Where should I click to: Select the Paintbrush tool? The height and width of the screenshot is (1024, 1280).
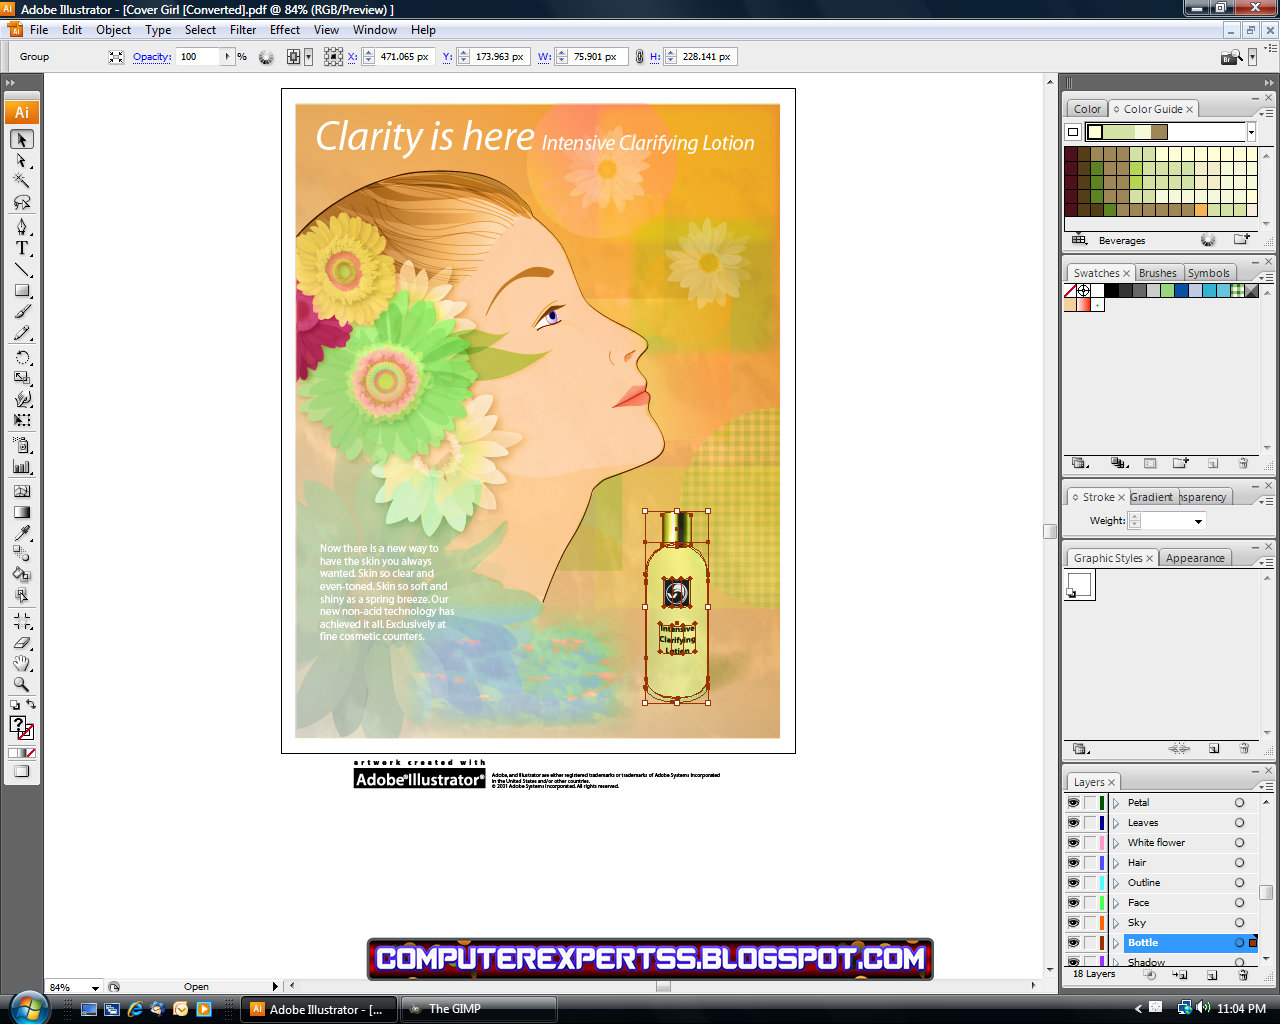22,313
